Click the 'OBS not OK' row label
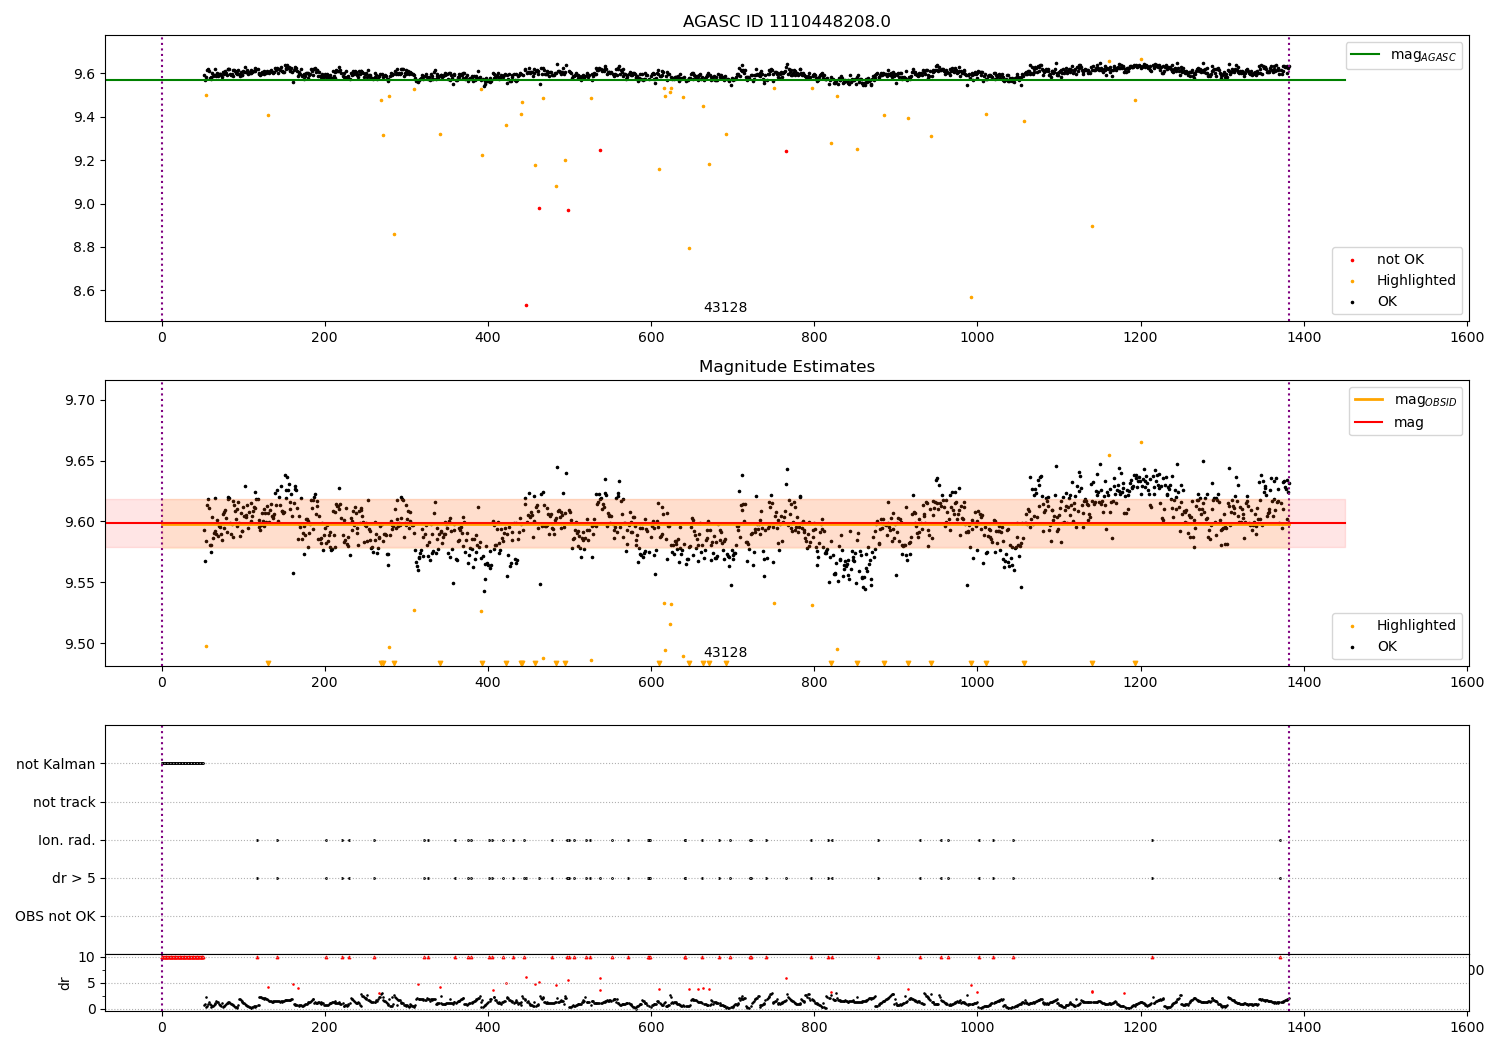This screenshot has width=1500, height=1050. coord(56,917)
